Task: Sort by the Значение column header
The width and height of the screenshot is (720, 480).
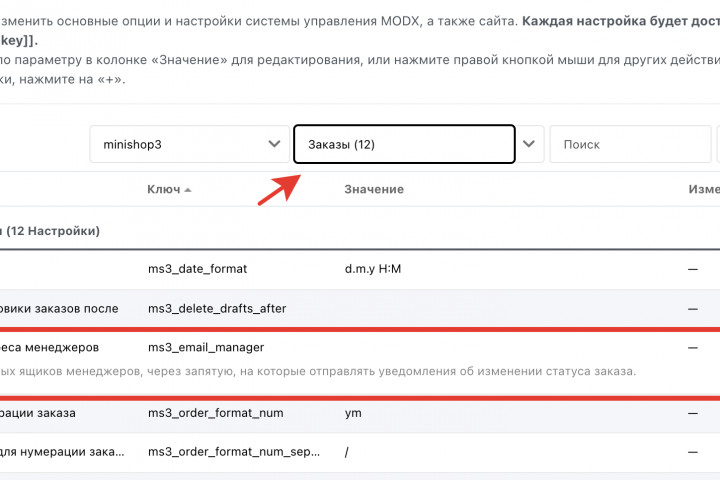Action: pos(374,189)
